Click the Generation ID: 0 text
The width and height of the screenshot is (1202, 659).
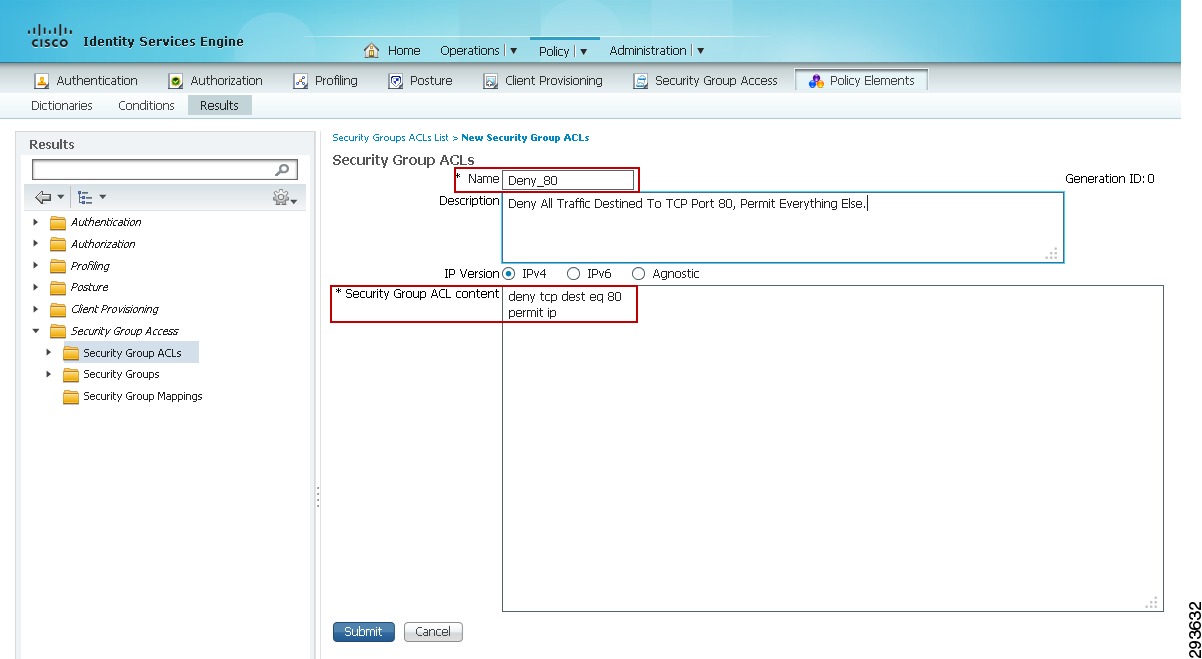coord(1110,179)
